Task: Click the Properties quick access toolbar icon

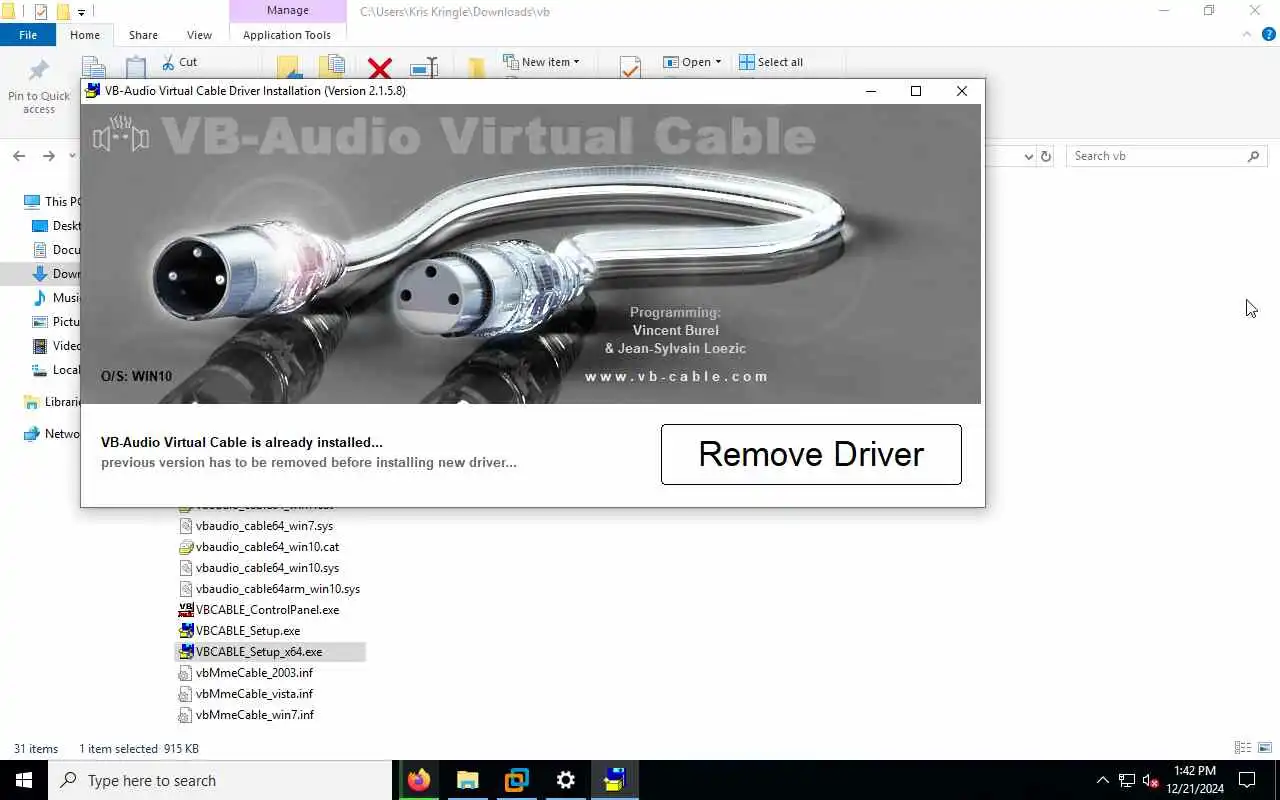Action: pos(40,12)
